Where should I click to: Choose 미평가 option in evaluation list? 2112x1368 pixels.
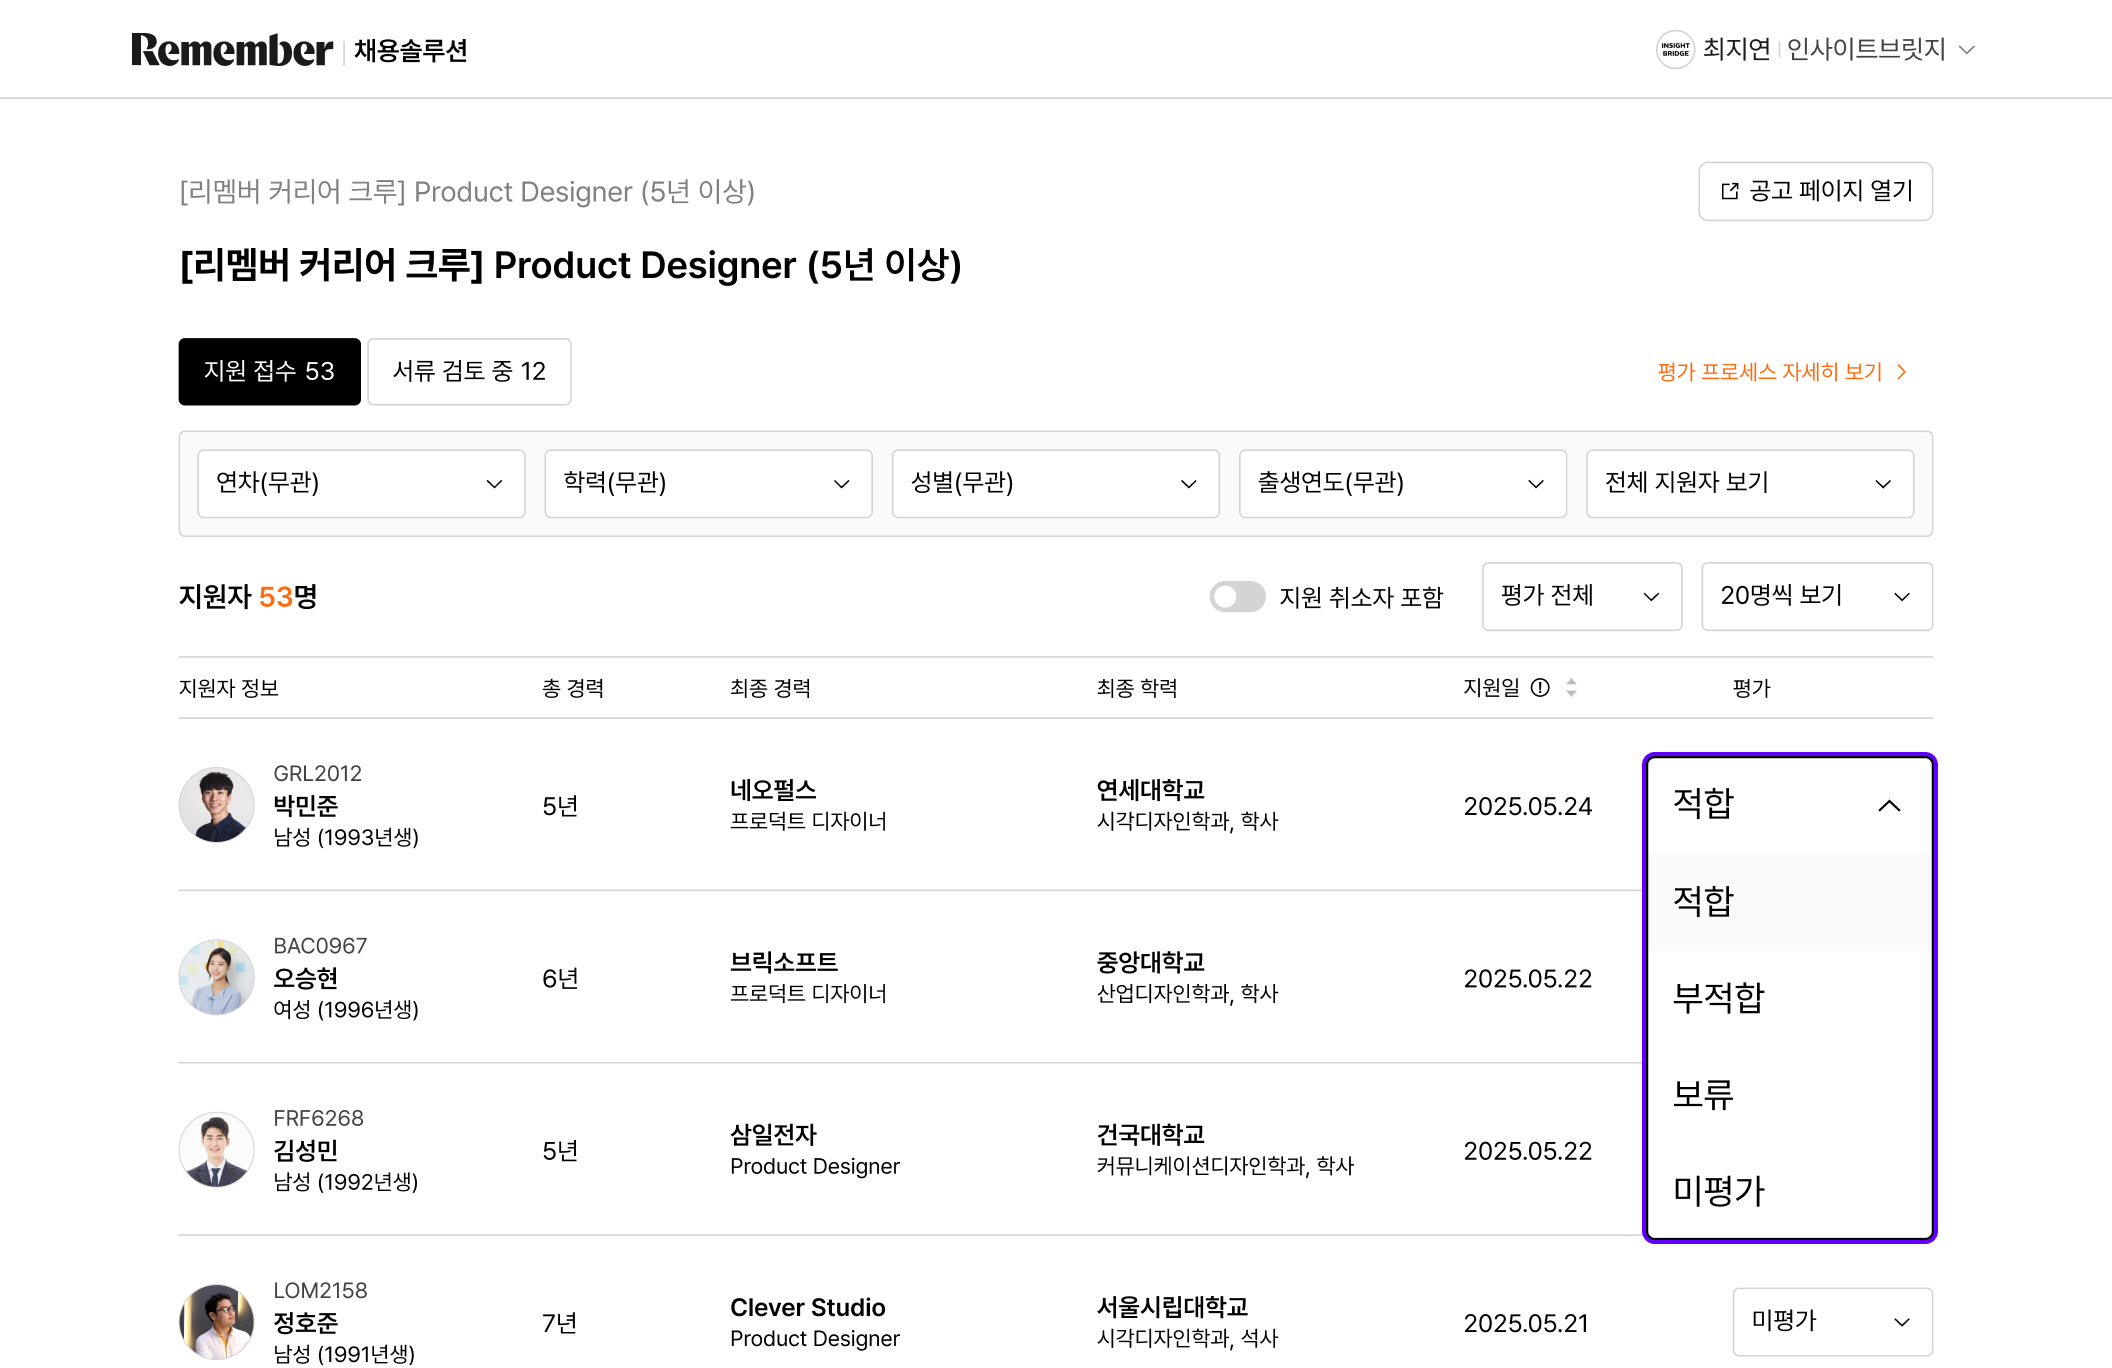[x=1789, y=1190]
